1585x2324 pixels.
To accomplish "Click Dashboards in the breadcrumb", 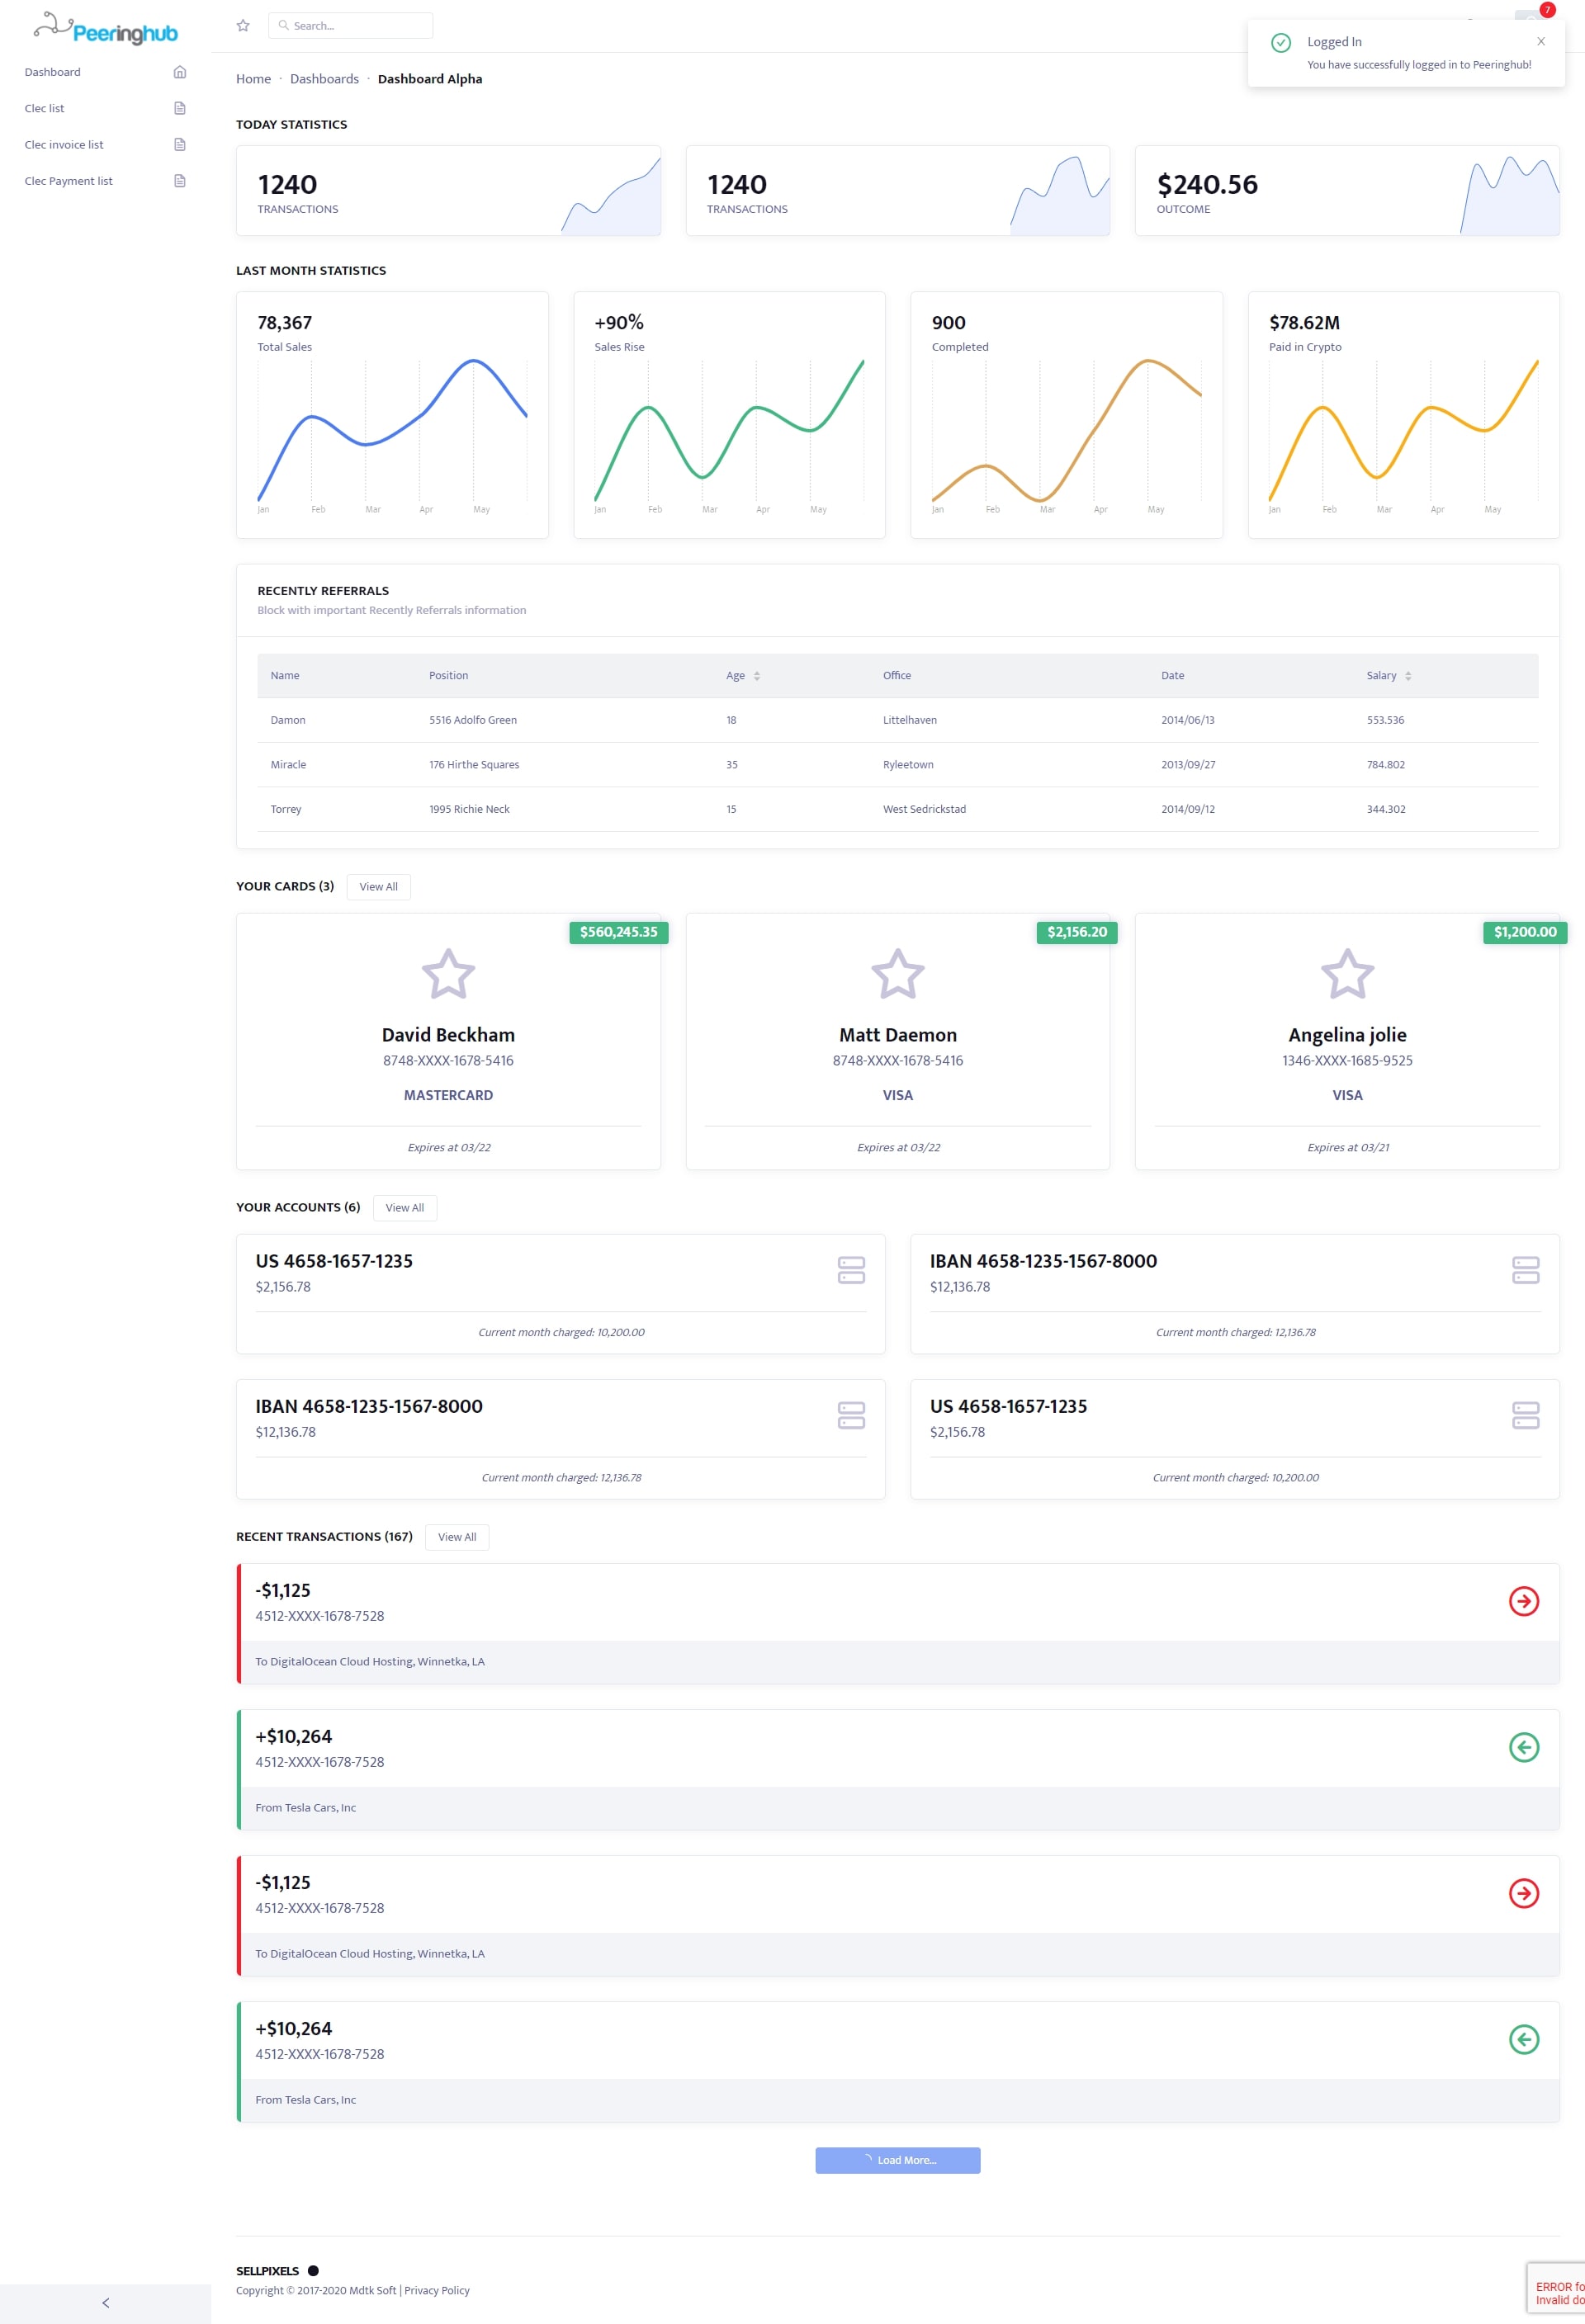I will (x=324, y=79).
